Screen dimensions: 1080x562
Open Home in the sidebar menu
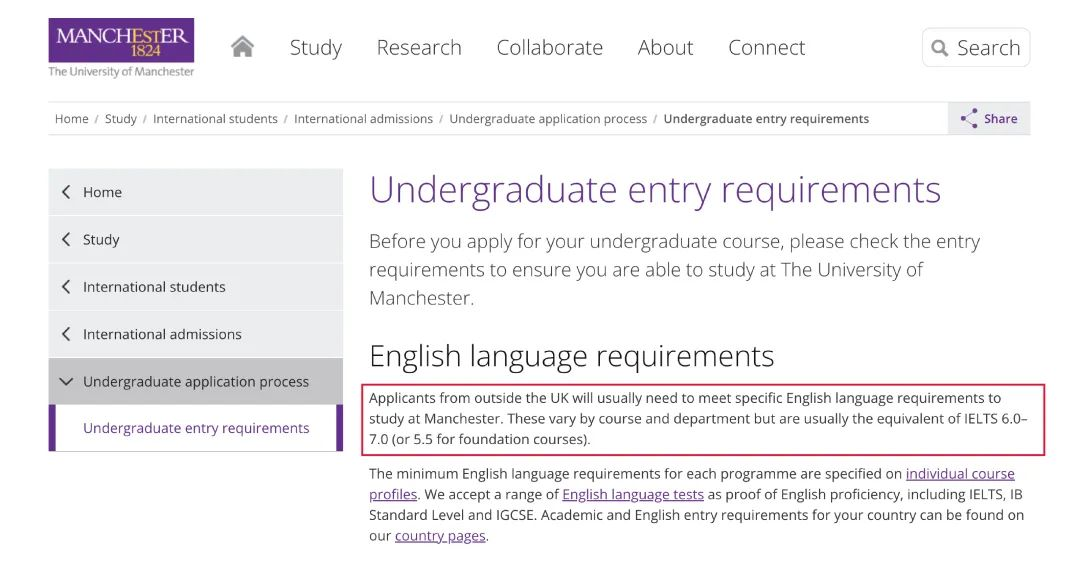(196, 192)
